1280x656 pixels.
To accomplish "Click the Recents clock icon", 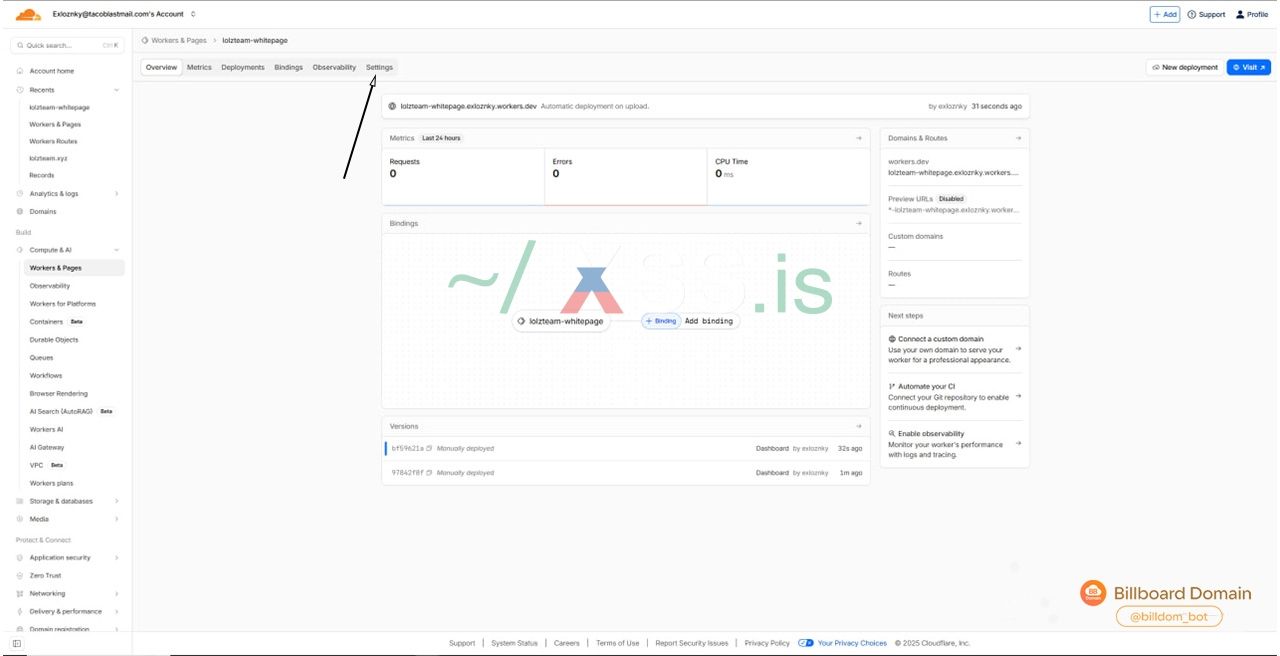I will [x=20, y=90].
